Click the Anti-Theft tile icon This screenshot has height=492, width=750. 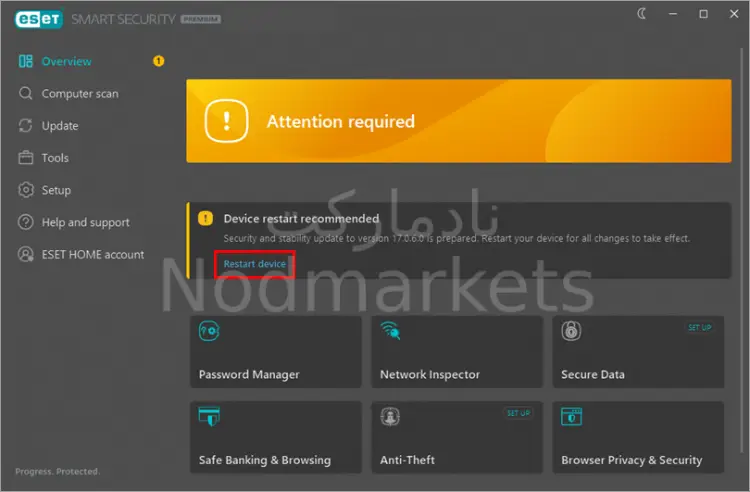(390, 416)
